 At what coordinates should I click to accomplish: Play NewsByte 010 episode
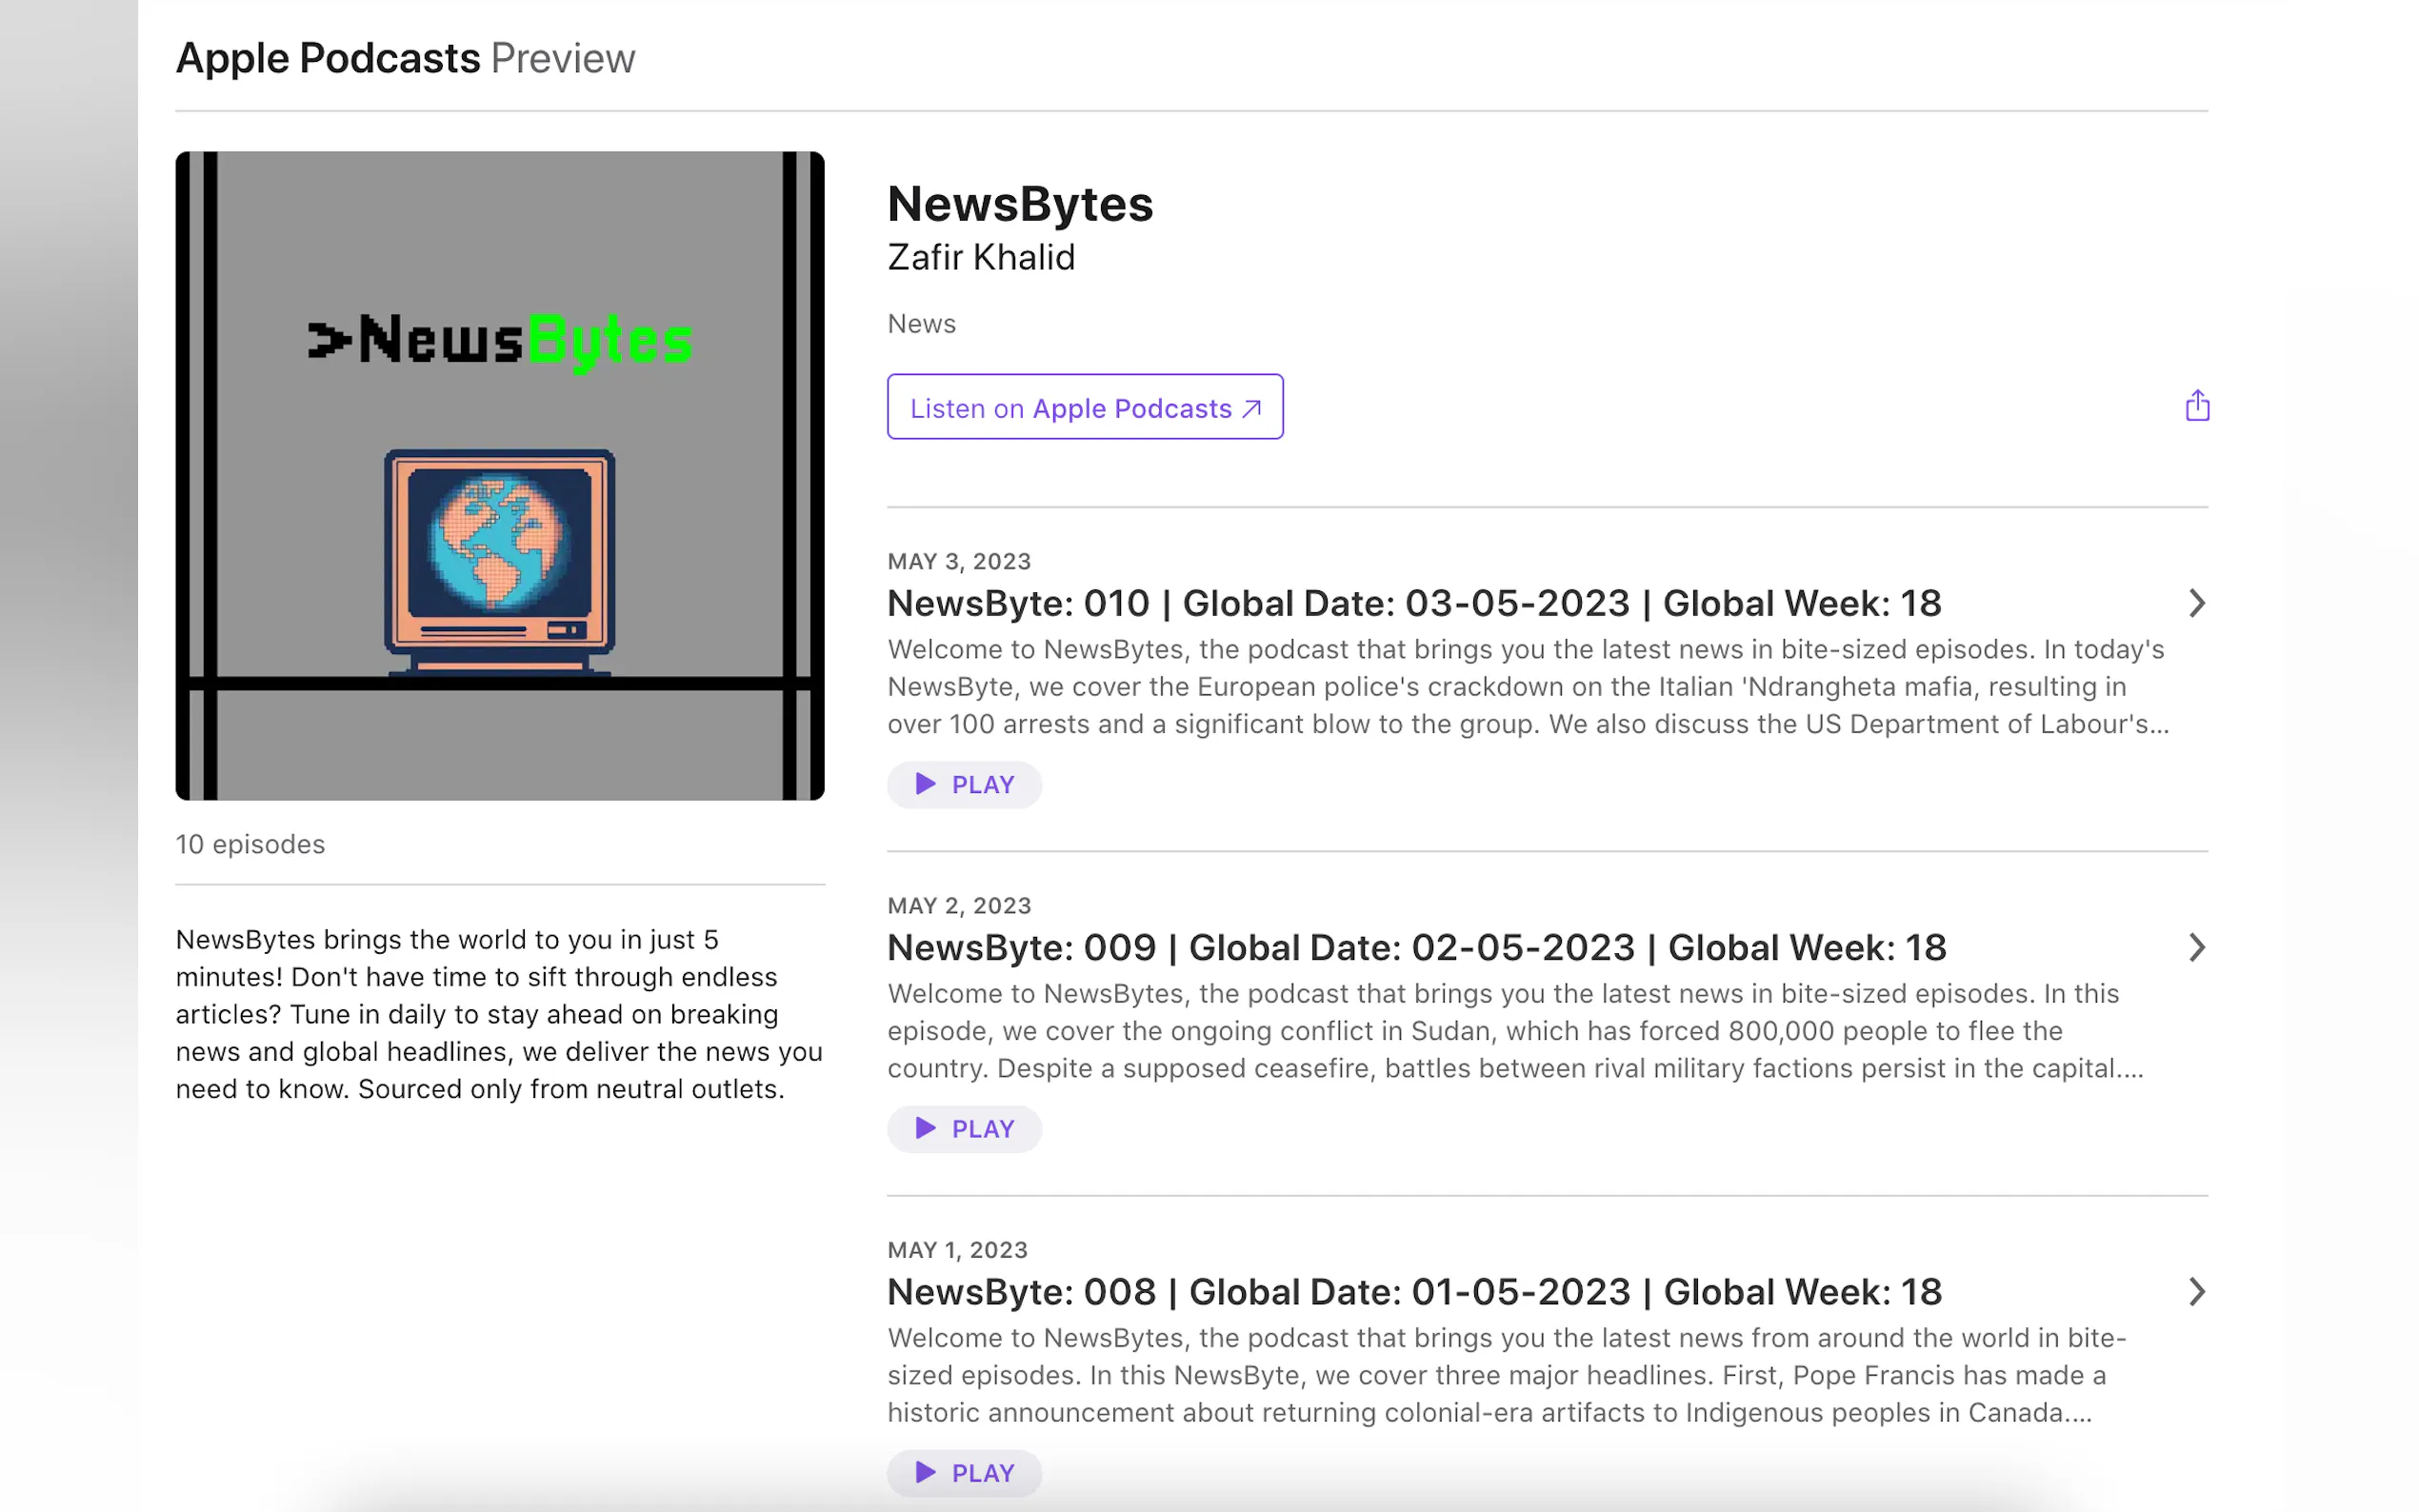click(x=964, y=785)
